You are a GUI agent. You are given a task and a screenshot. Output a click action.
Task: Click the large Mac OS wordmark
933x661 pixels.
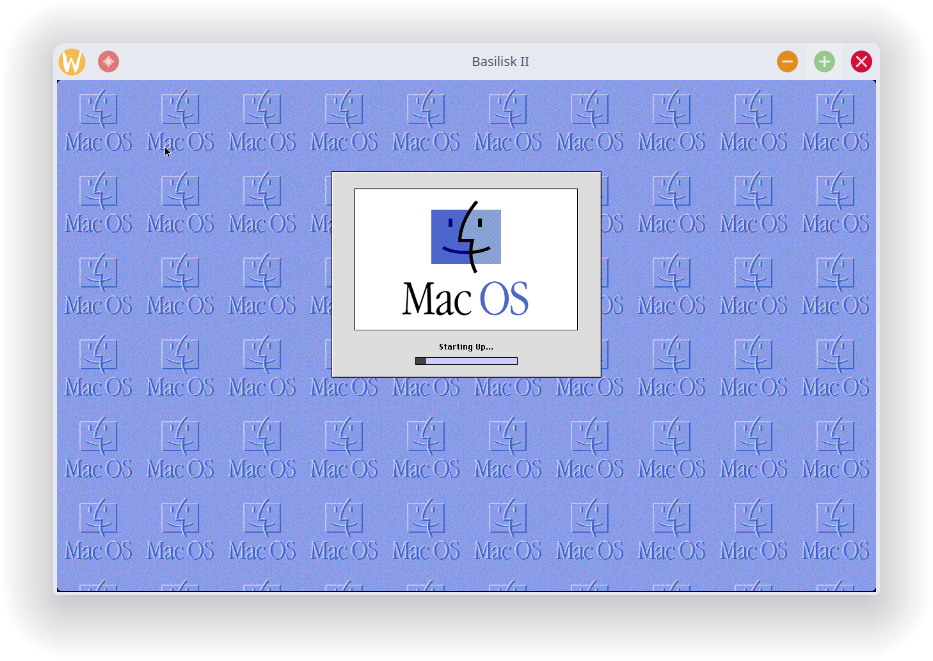[465, 299]
